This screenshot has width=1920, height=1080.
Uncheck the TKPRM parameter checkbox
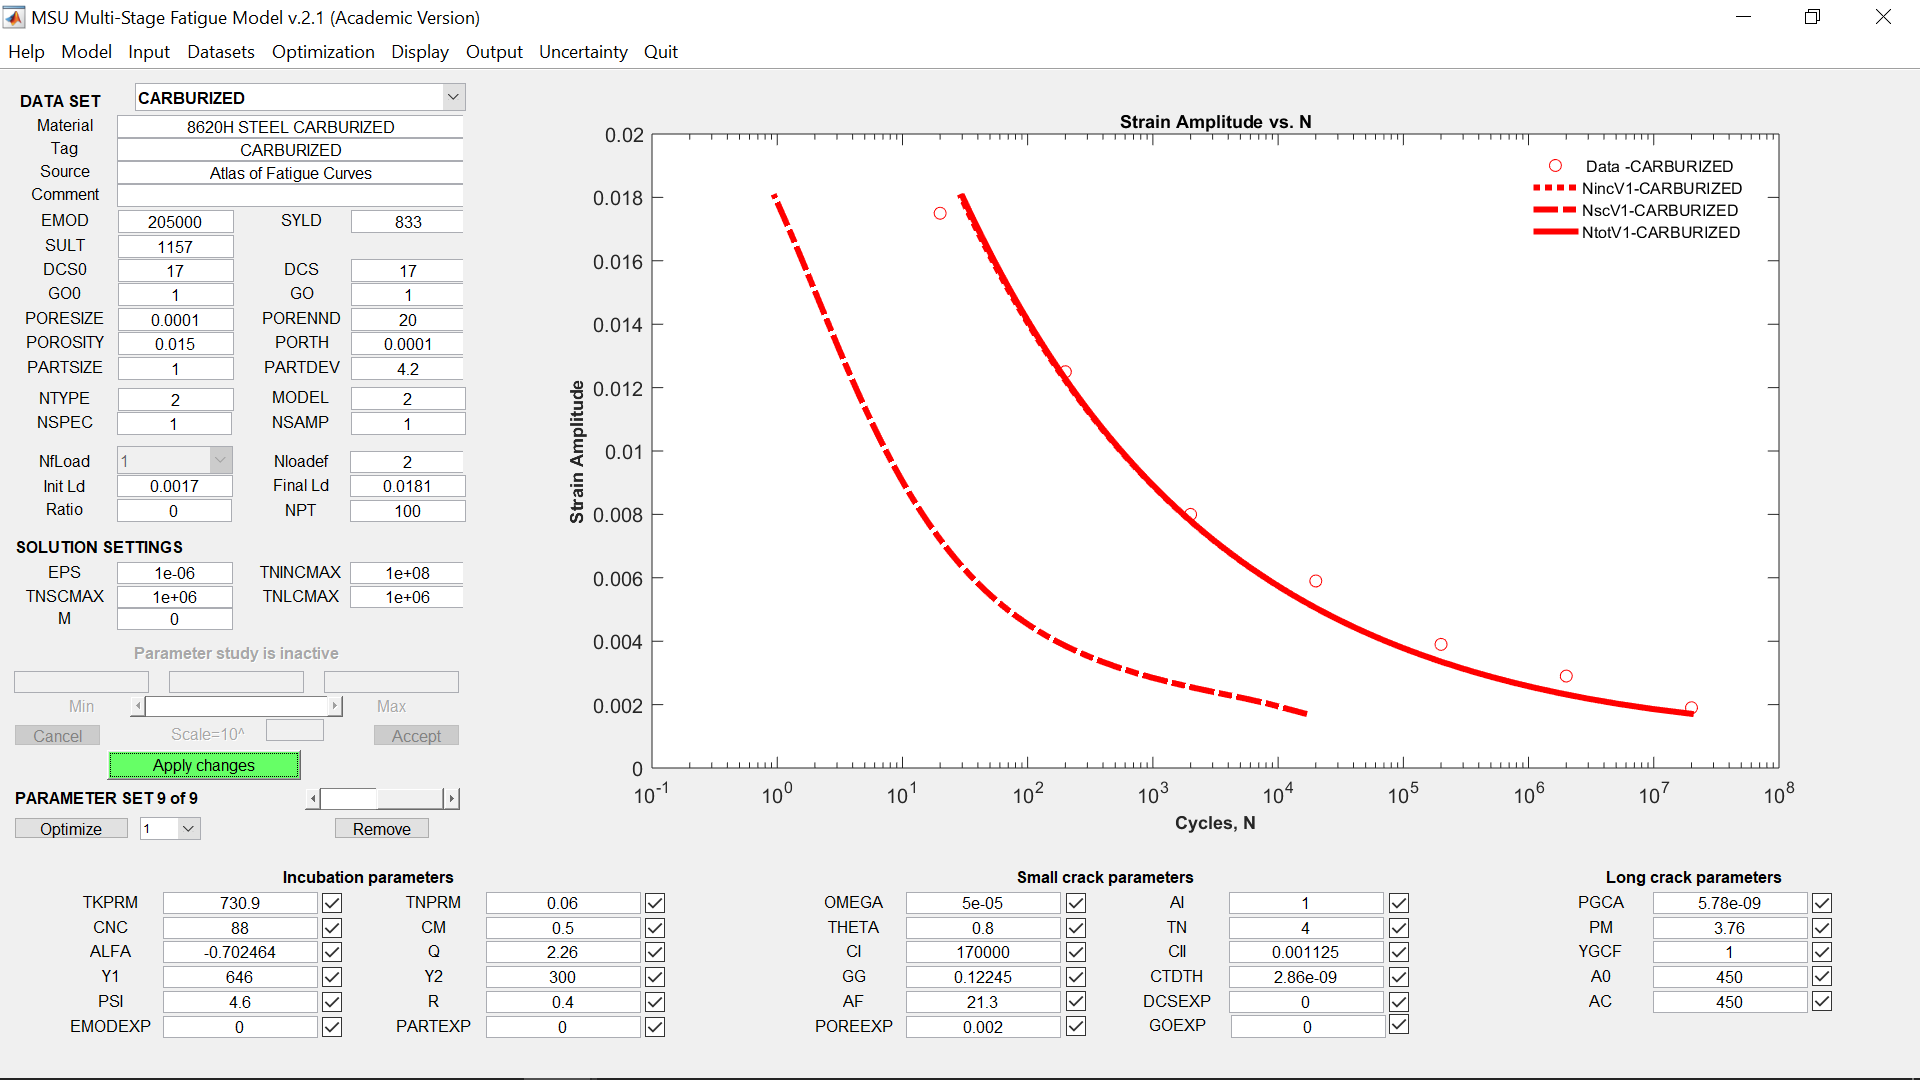coord(332,903)
